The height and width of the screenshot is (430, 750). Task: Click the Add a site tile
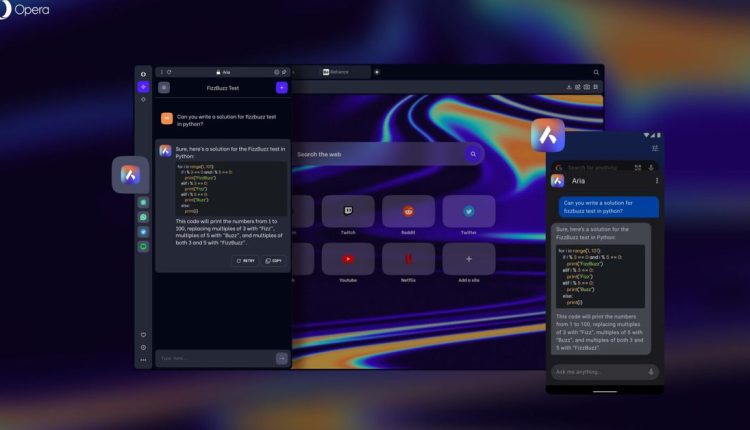click(467, 259)
